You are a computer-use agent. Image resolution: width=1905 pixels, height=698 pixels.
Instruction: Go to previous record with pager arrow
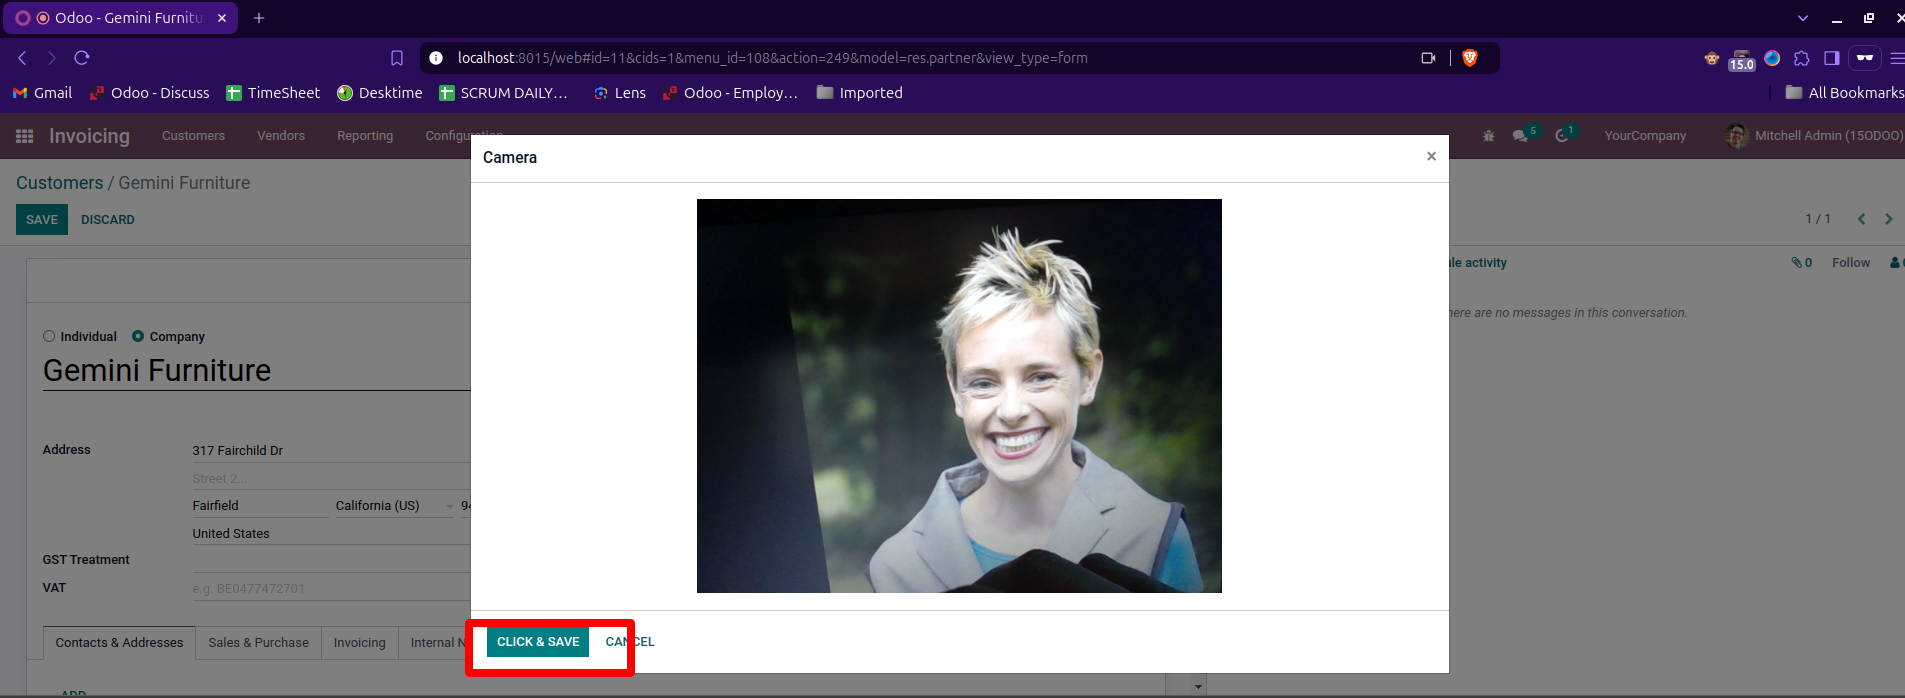coord(1862,219)
